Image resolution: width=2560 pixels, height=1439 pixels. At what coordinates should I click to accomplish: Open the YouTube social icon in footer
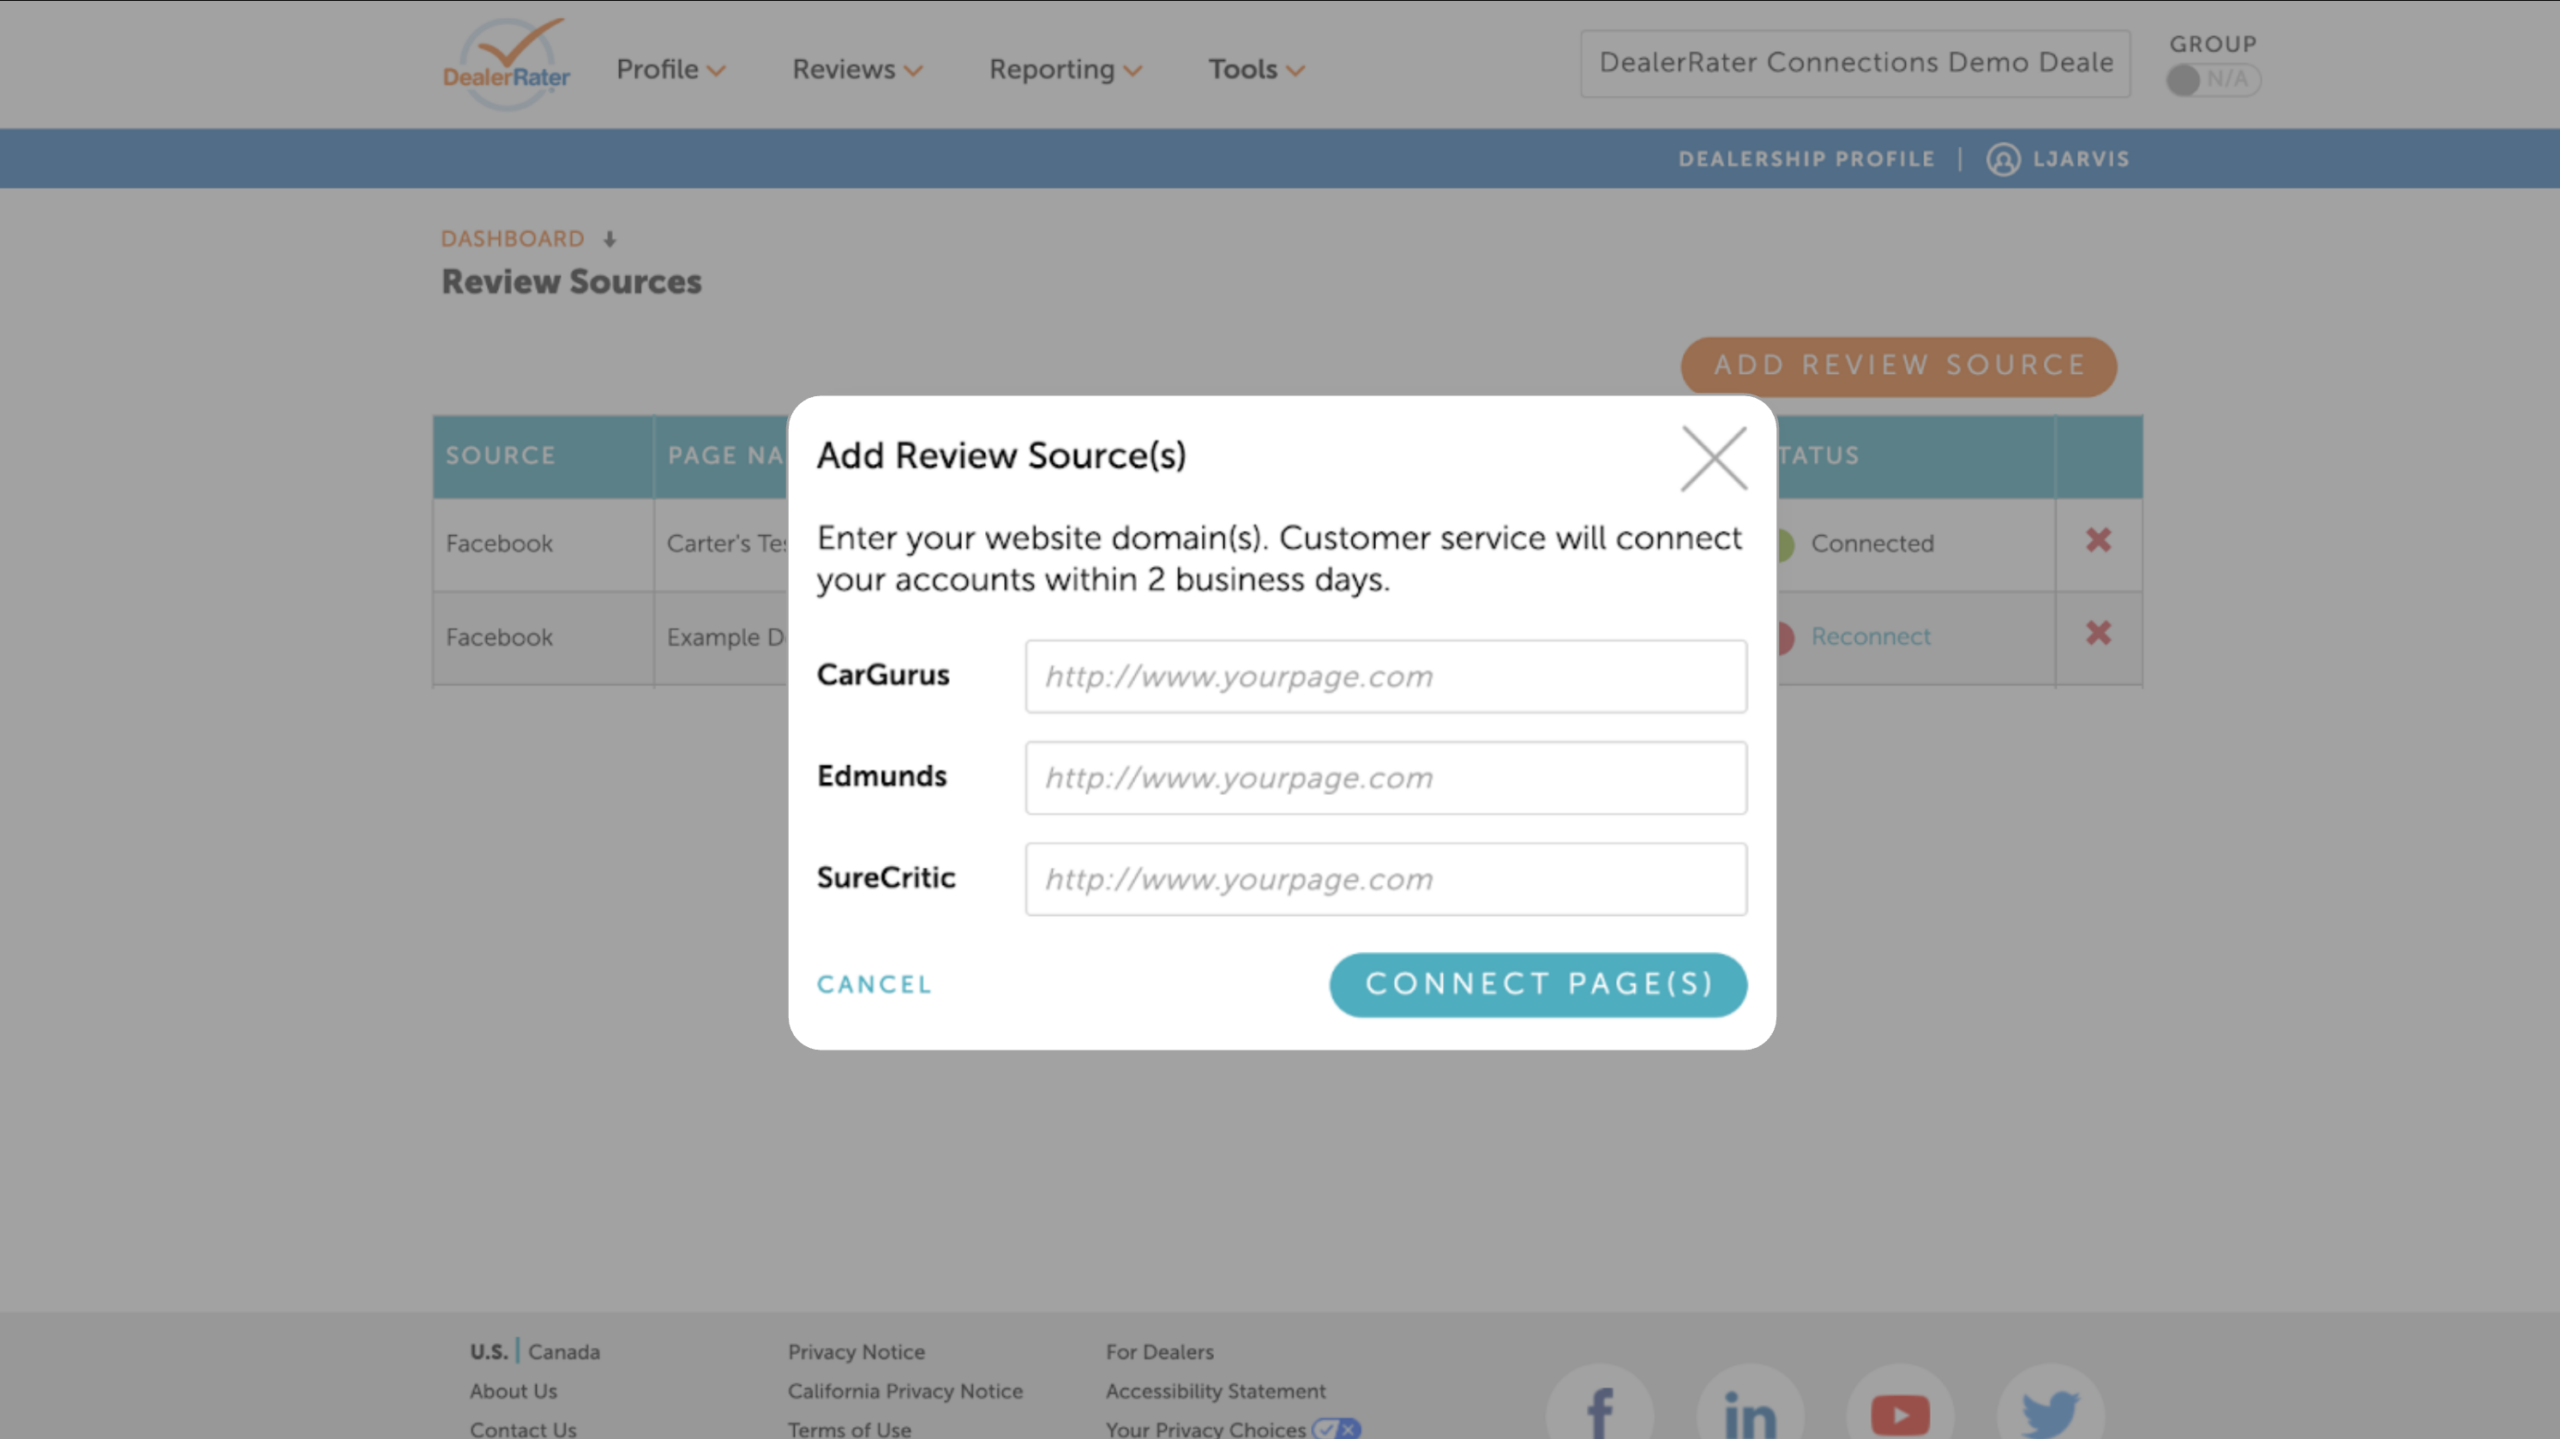1900,1408
